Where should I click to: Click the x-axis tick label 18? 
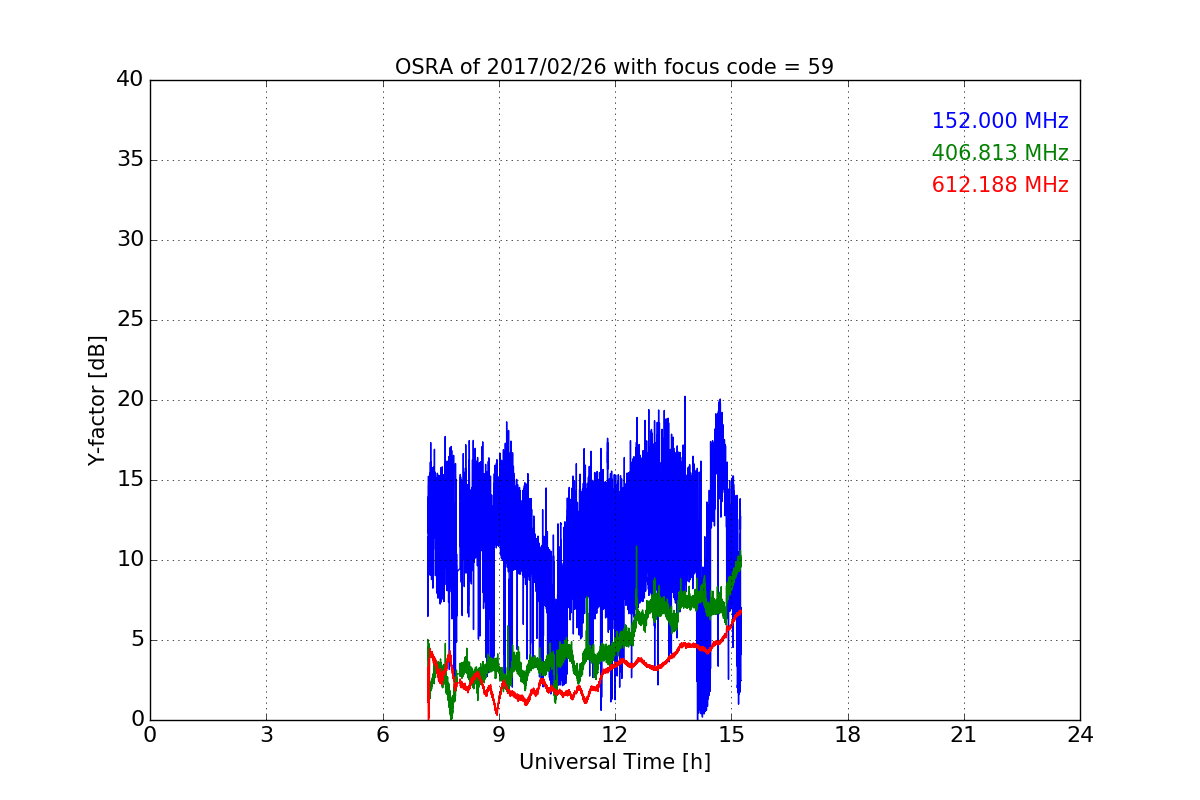click(848, 734)
